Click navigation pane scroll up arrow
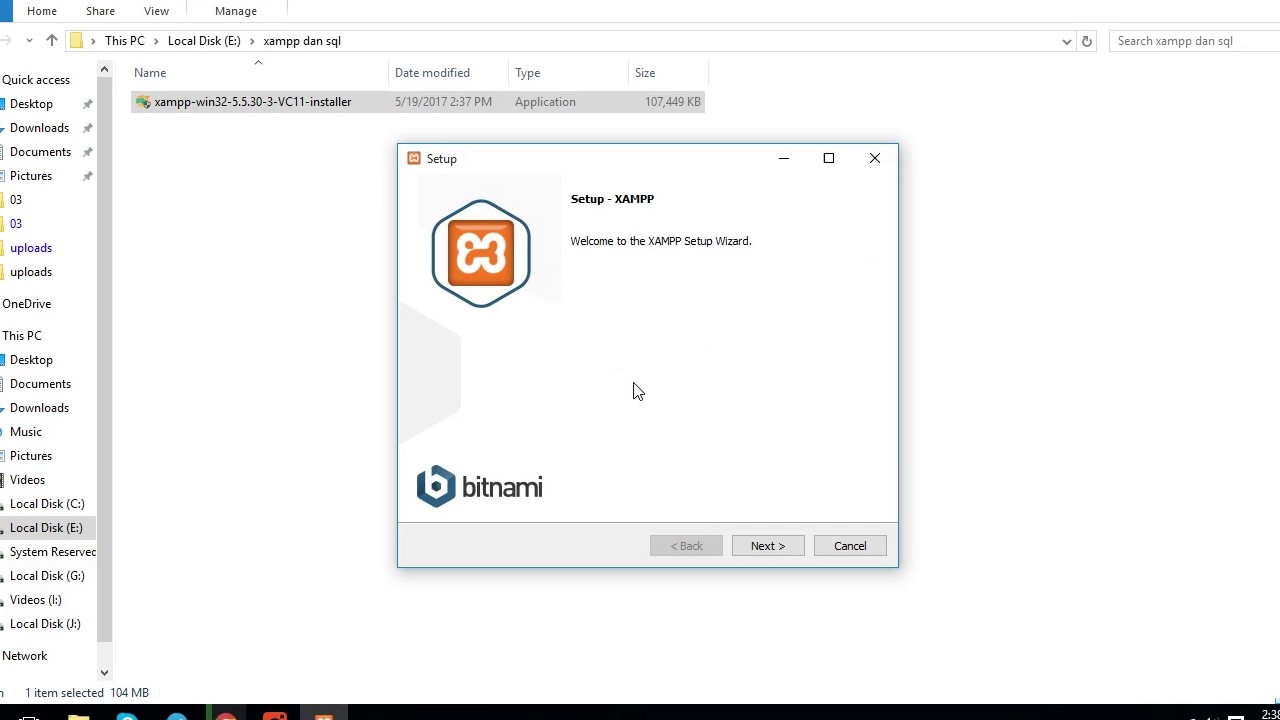 point(104,69)
